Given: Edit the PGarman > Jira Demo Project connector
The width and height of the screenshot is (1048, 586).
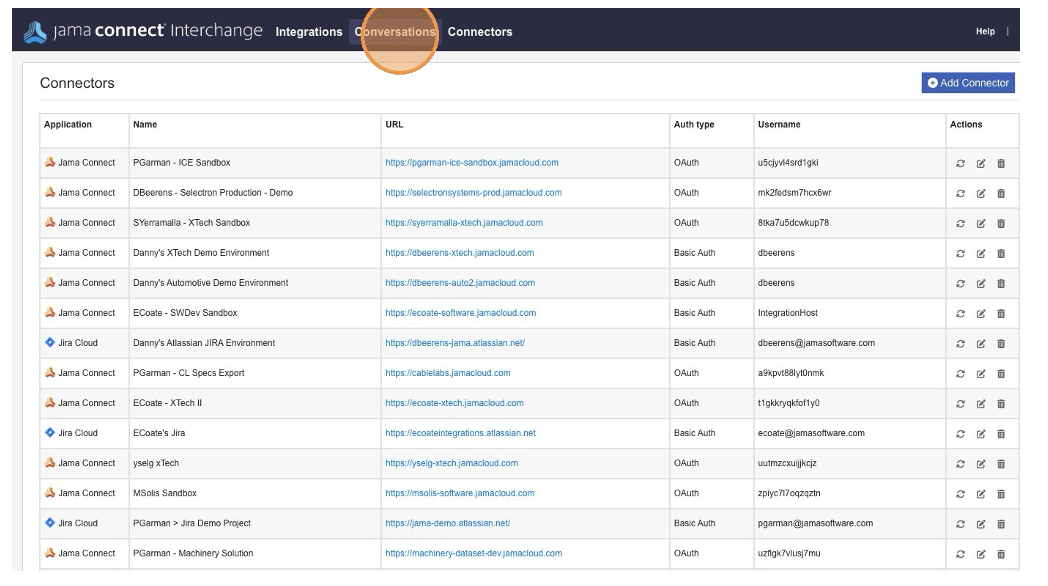Looking at the screenshot, I should [x=980, y=524].
